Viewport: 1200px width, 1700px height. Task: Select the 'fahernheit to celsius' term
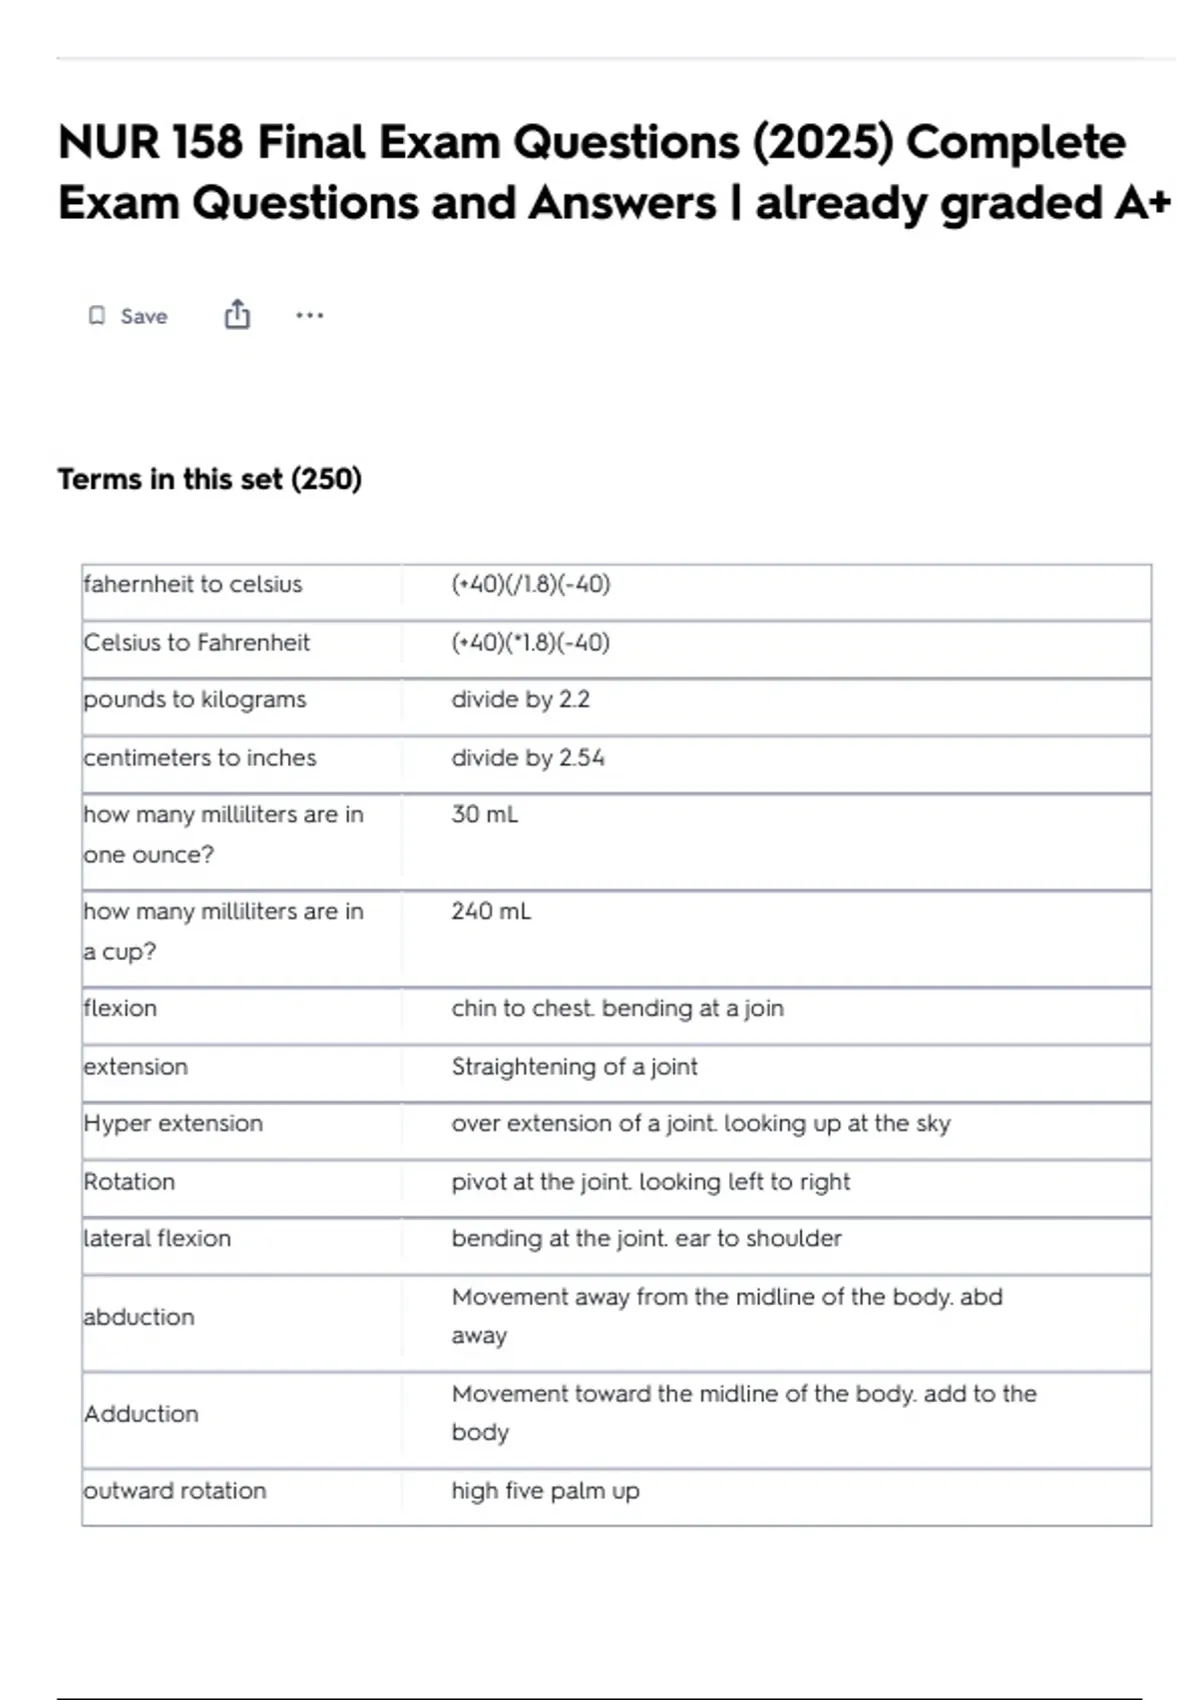pyautogui.click(x=193, y=584)
